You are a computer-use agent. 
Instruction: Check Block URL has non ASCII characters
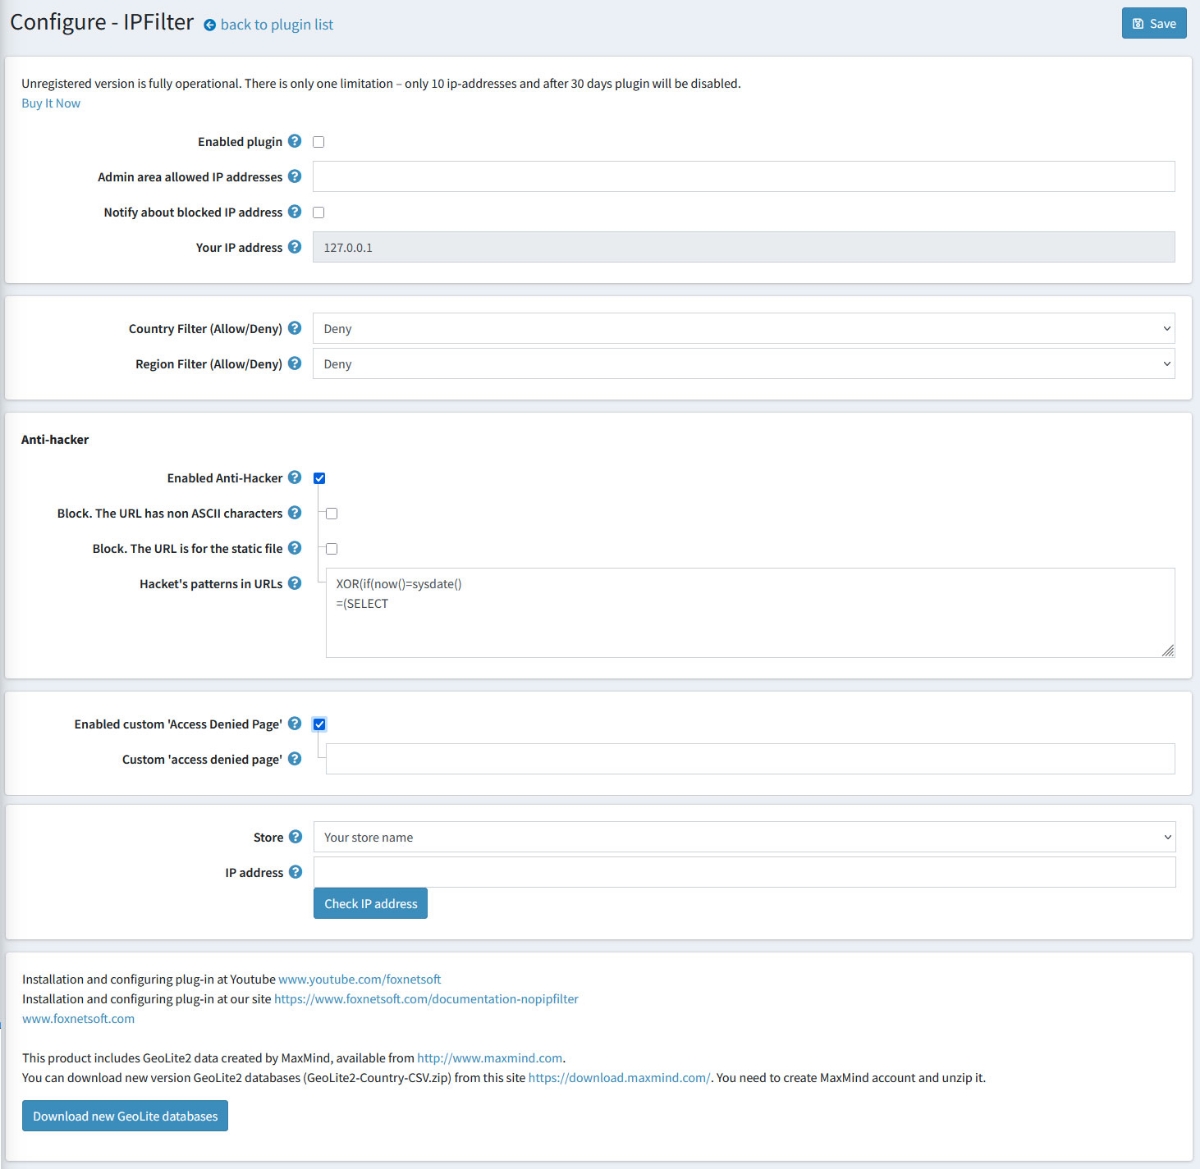(332, 514)
